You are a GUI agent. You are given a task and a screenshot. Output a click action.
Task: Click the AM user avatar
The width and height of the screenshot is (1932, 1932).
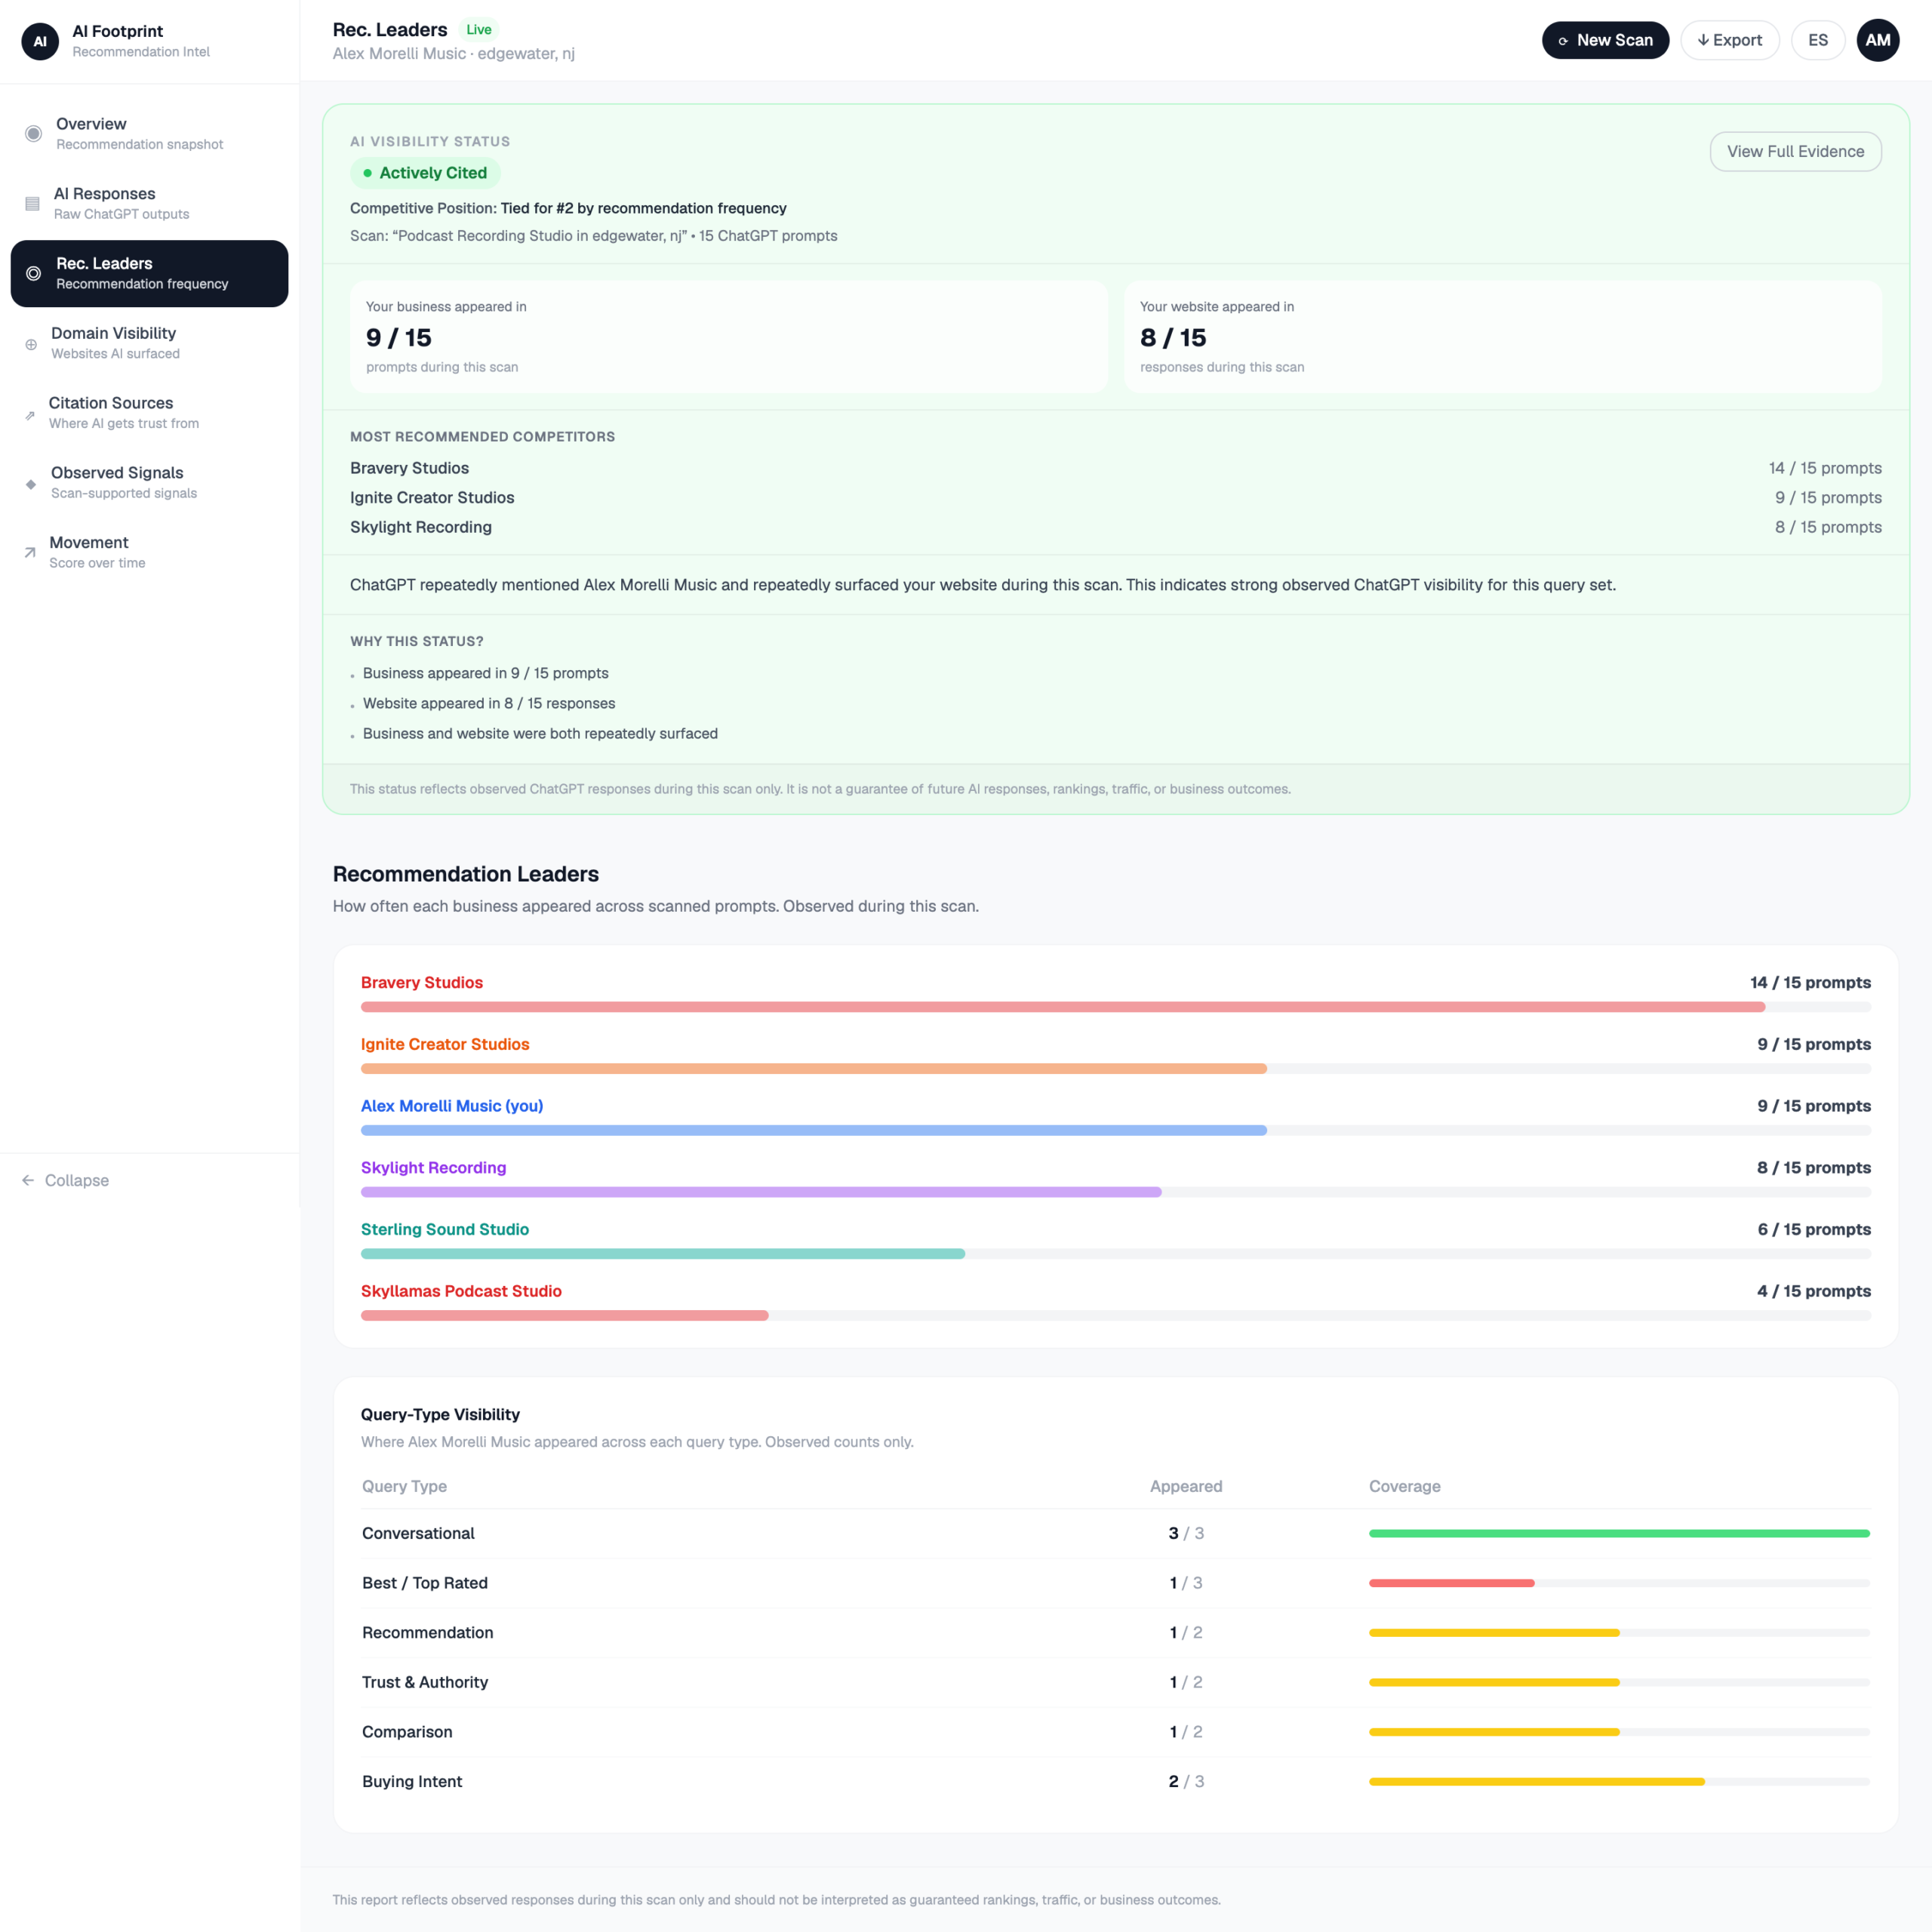click(x=1878, y=40)
